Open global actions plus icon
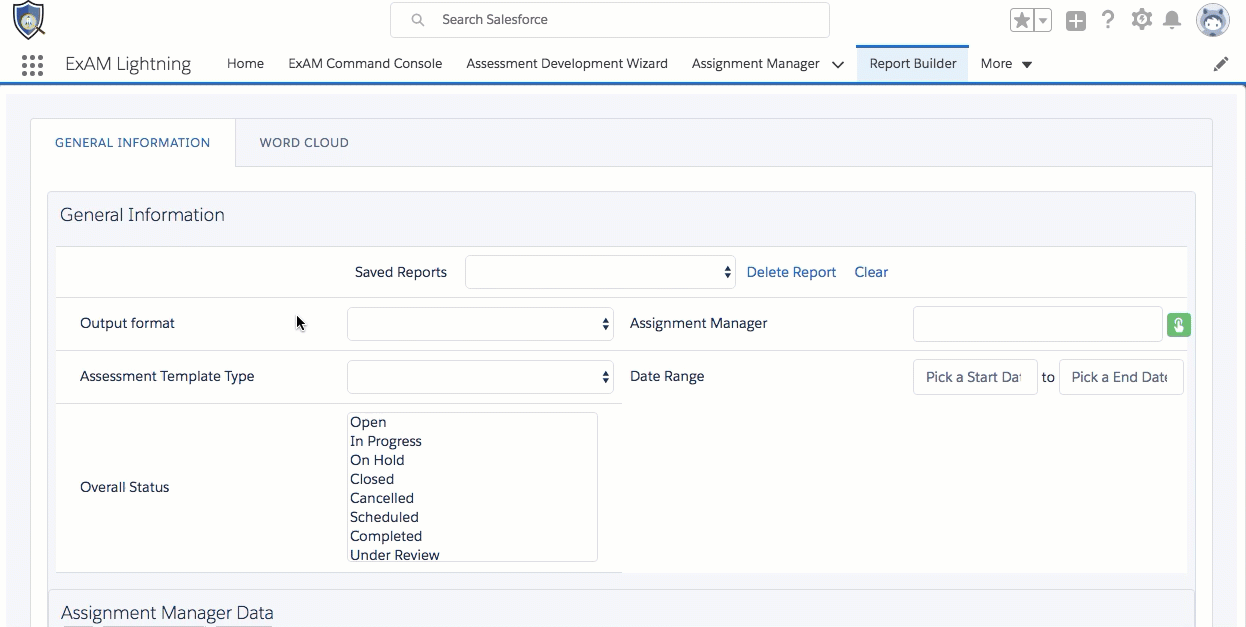 coord(1076,20)
